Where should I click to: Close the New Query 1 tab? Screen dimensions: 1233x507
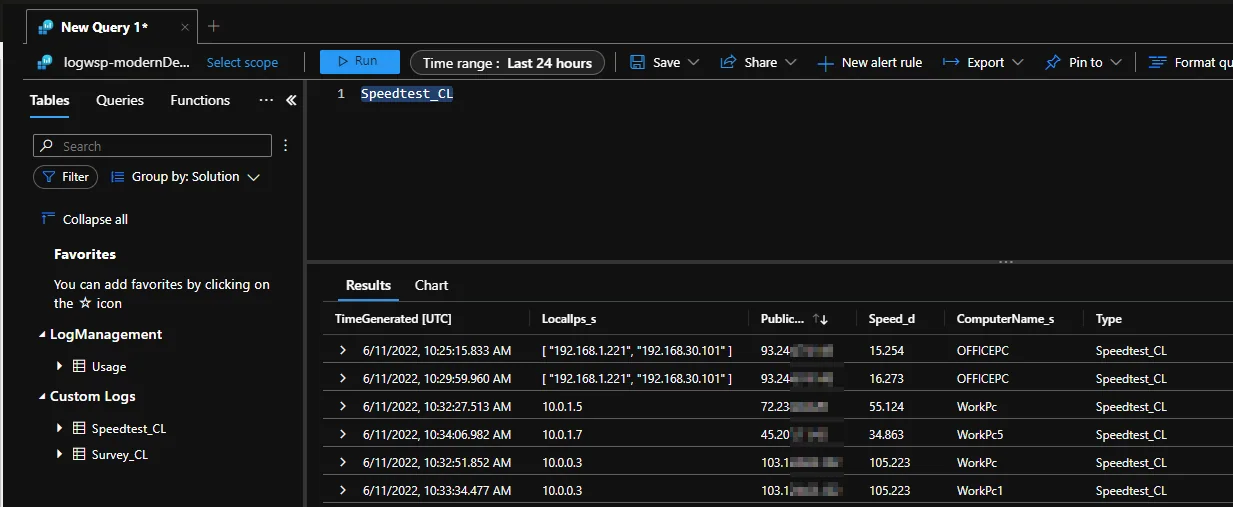(186, 27)
